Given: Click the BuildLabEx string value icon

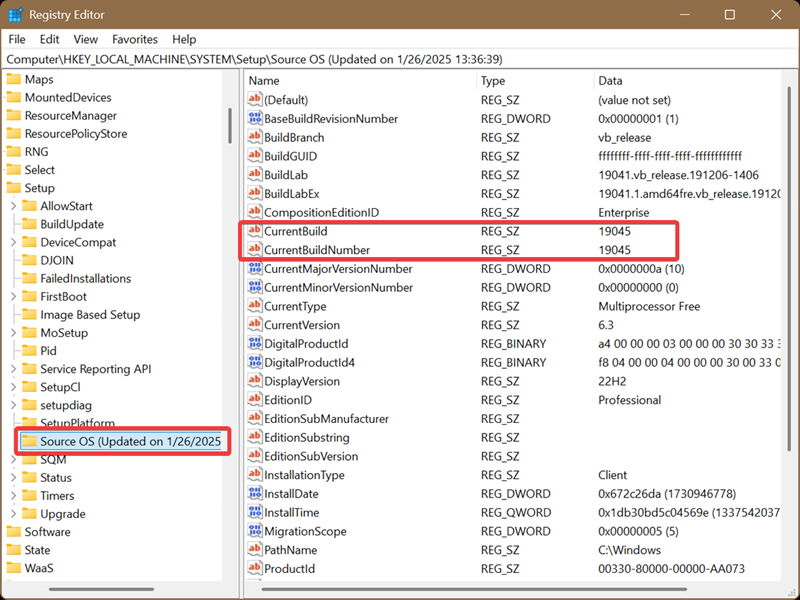Looking at the screenshot, I should 255,193.
